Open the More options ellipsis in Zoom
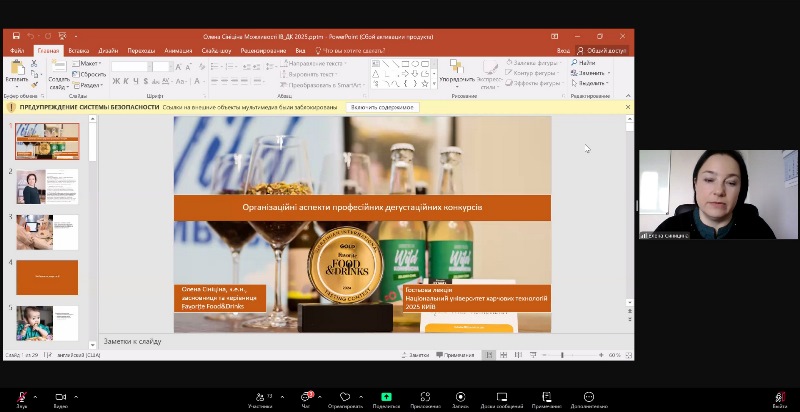Image resolution: width=800 pixels, height=412 pixels. tap(589, 397)
